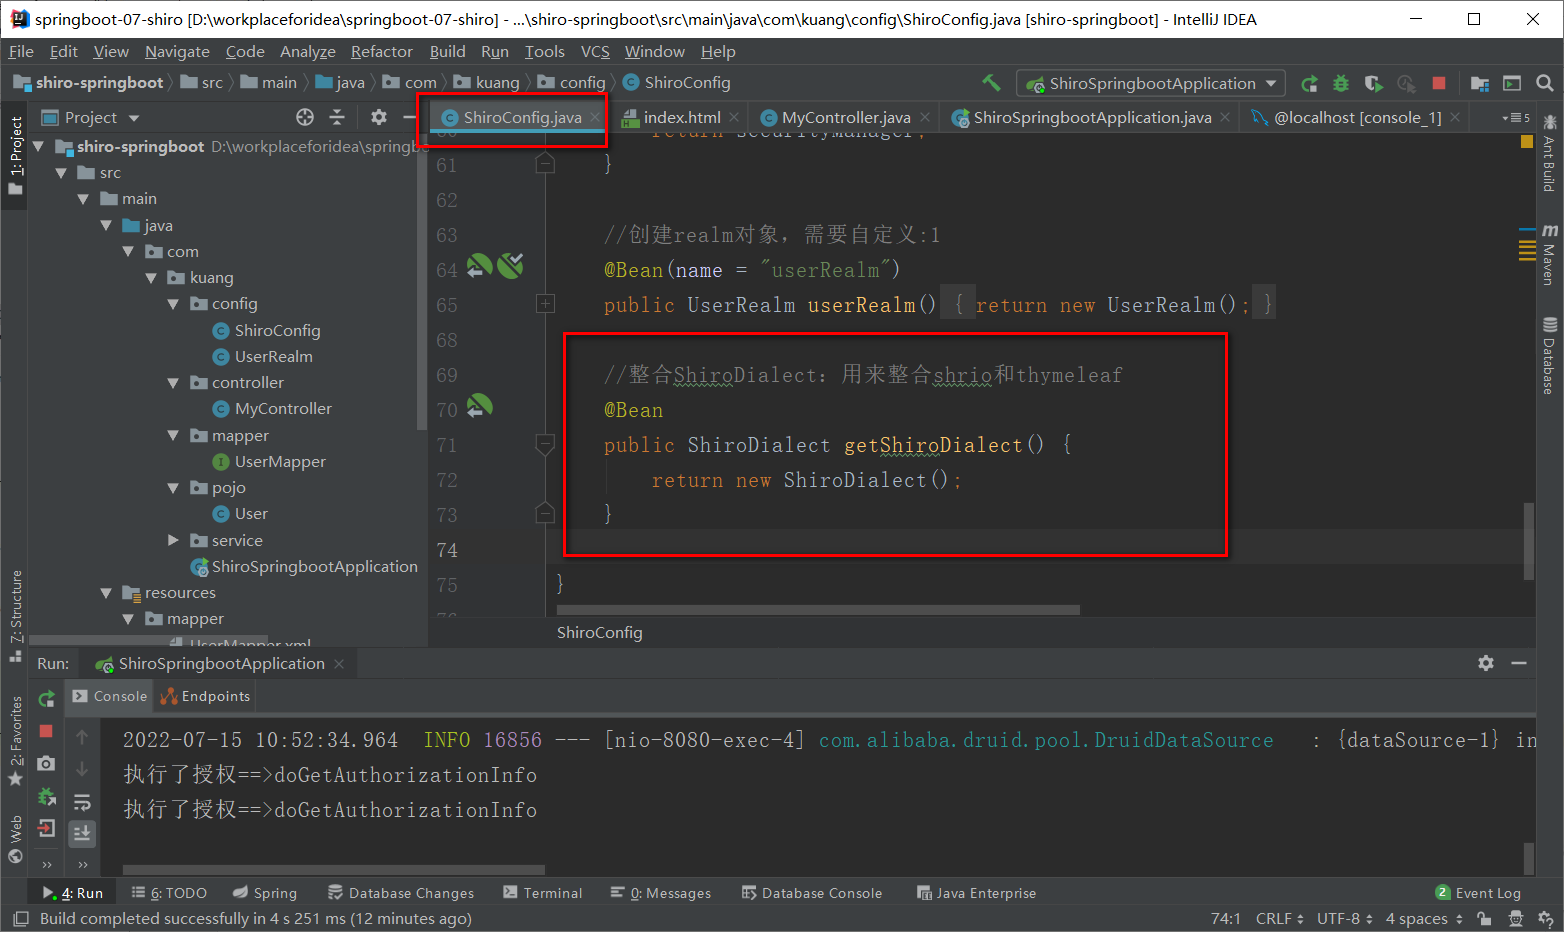Collapse all nodes in Project panel
The width and height of the screenshot is (1564, 932).
click(x=337, y=117)
